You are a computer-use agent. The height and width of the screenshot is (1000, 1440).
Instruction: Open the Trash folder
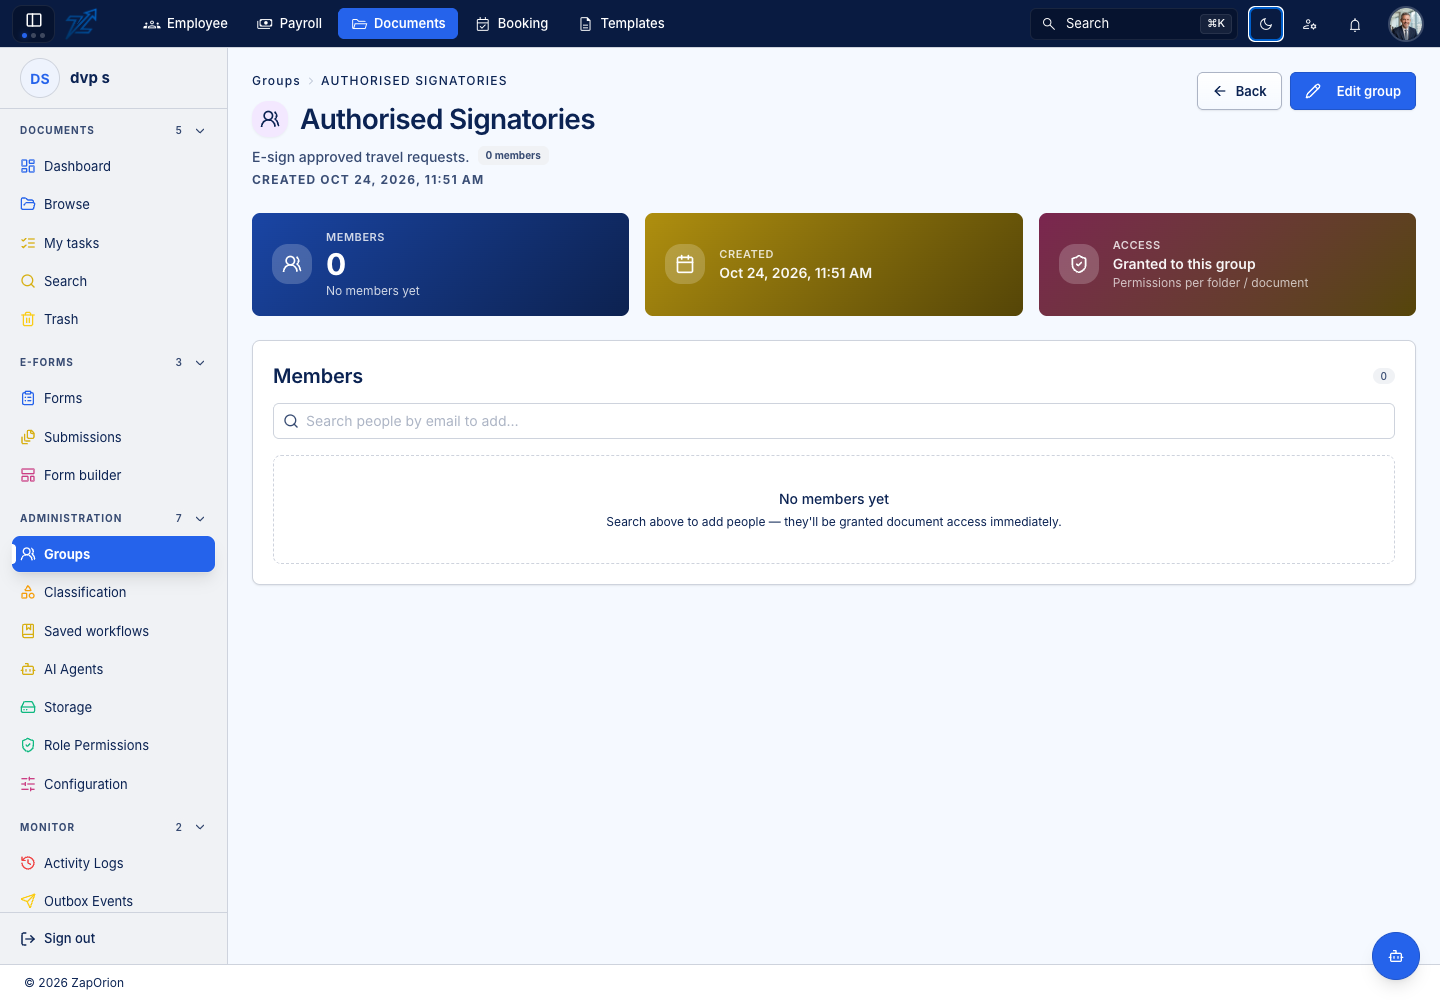tap(114, 320)
